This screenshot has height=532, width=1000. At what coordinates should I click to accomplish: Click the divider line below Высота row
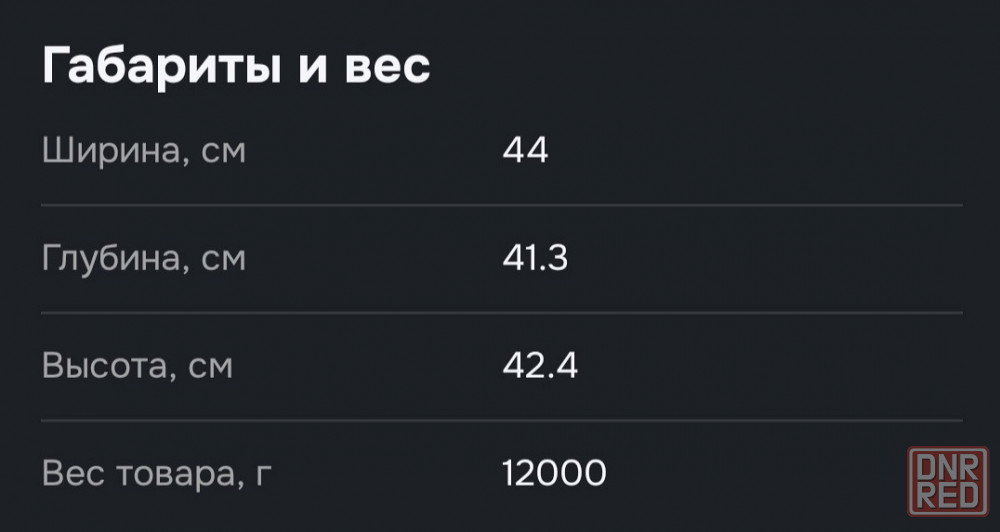501,420
